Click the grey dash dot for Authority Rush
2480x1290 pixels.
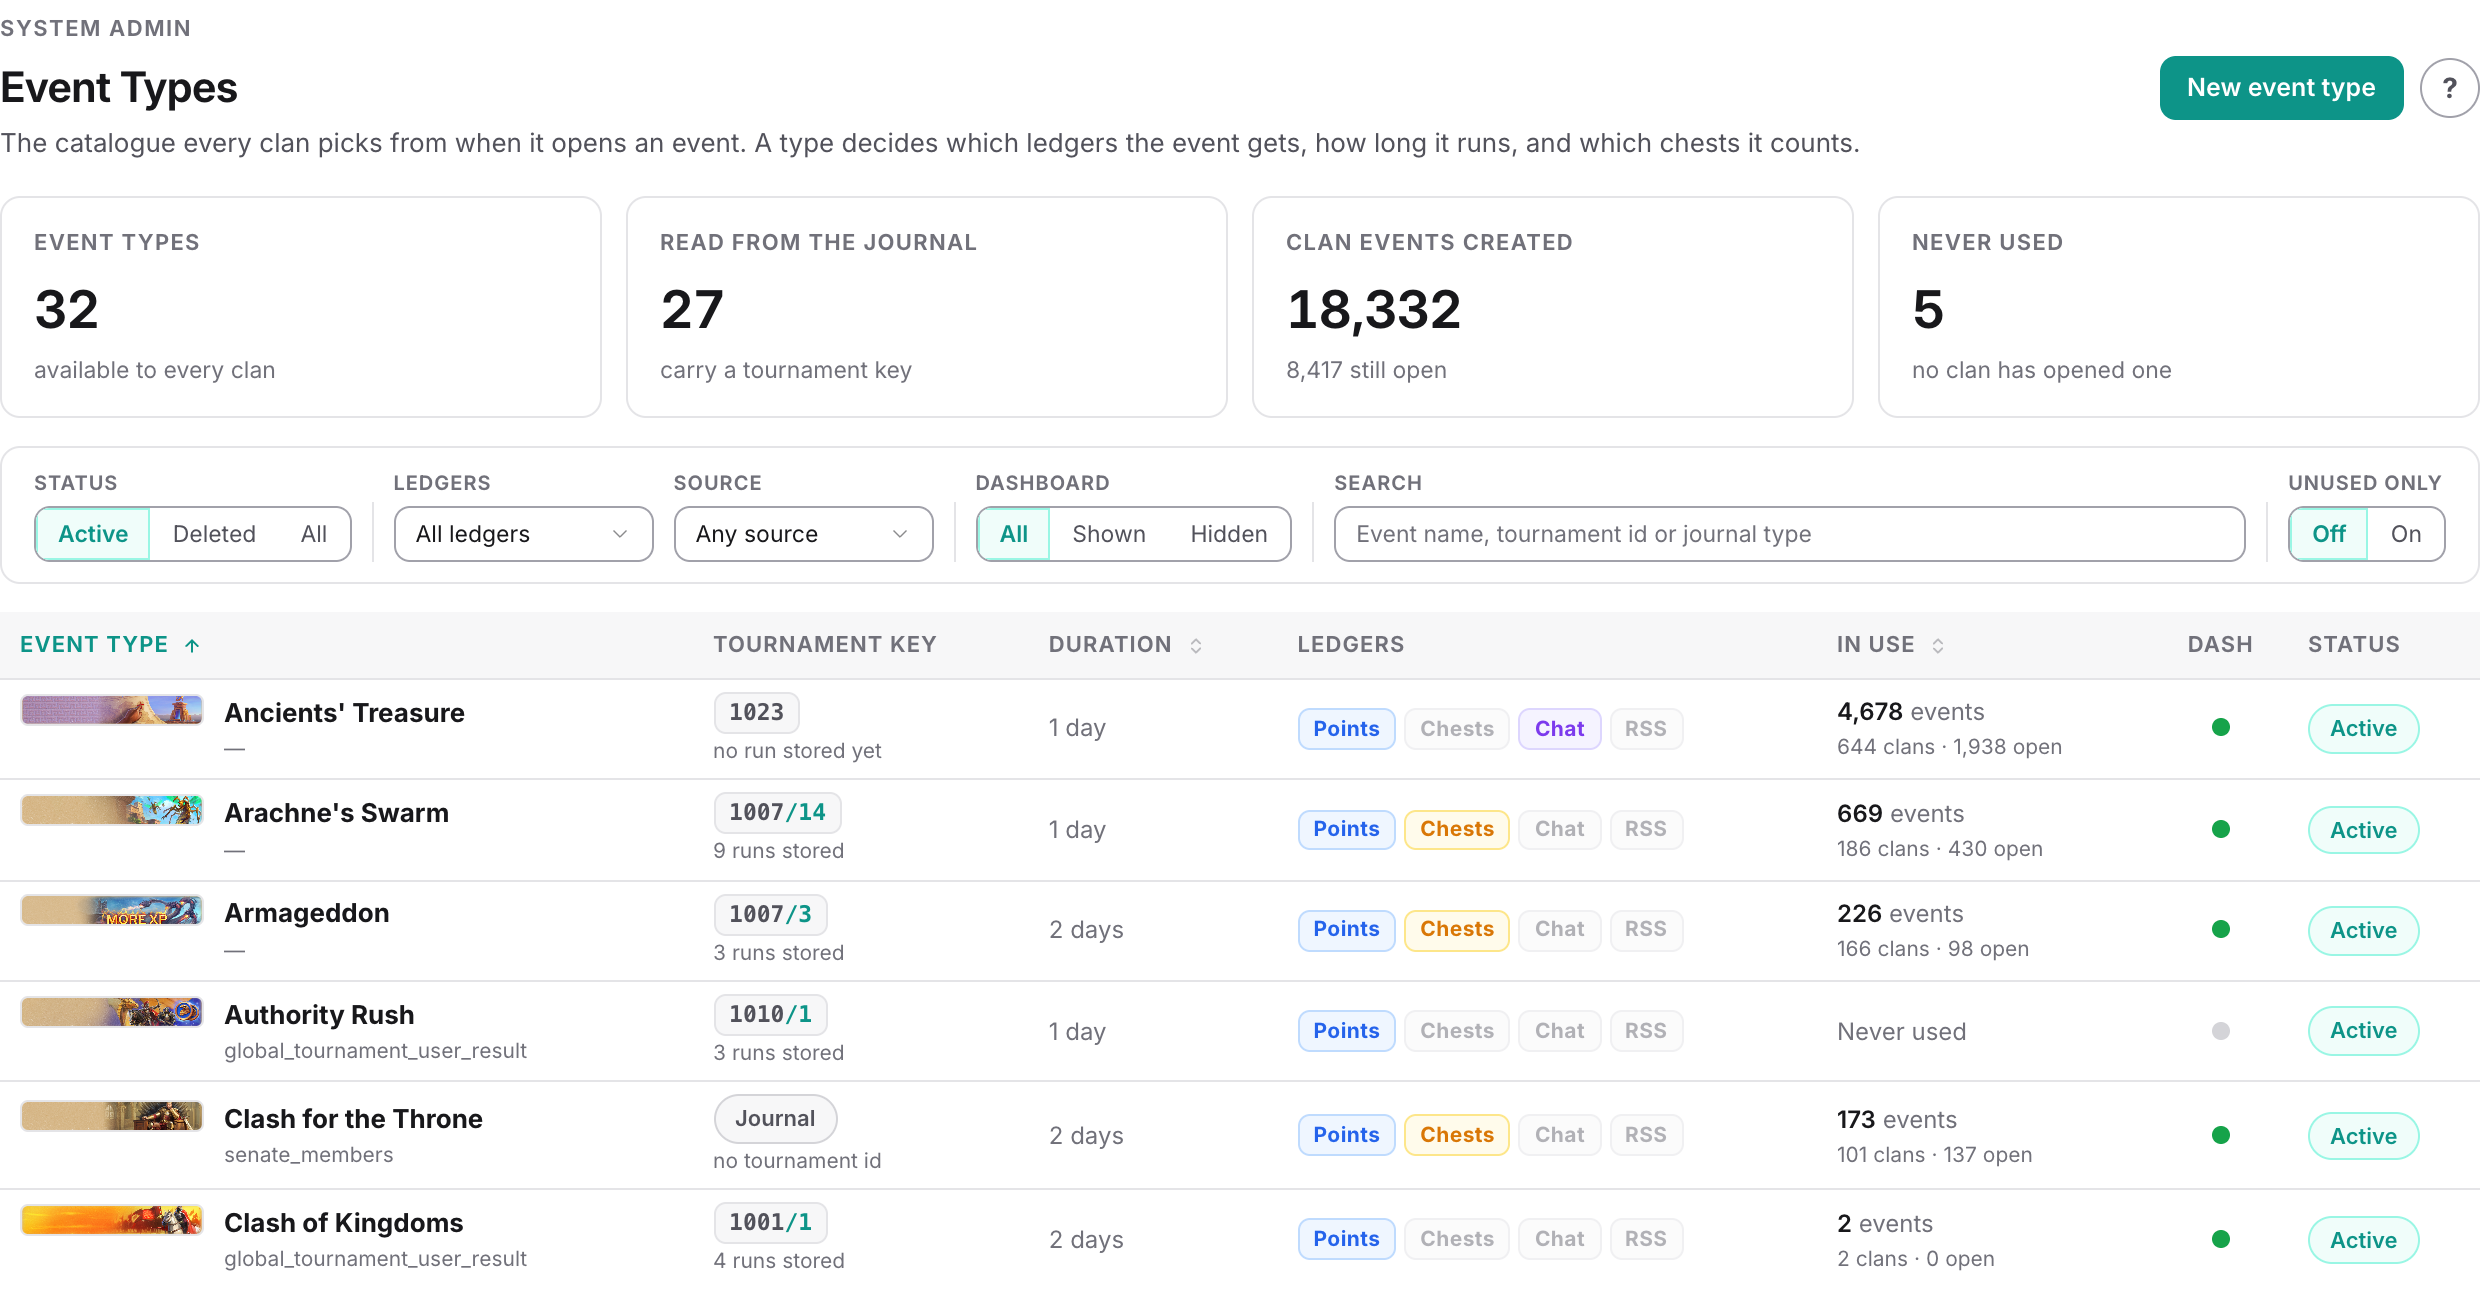click(x=2221, y=1031)
